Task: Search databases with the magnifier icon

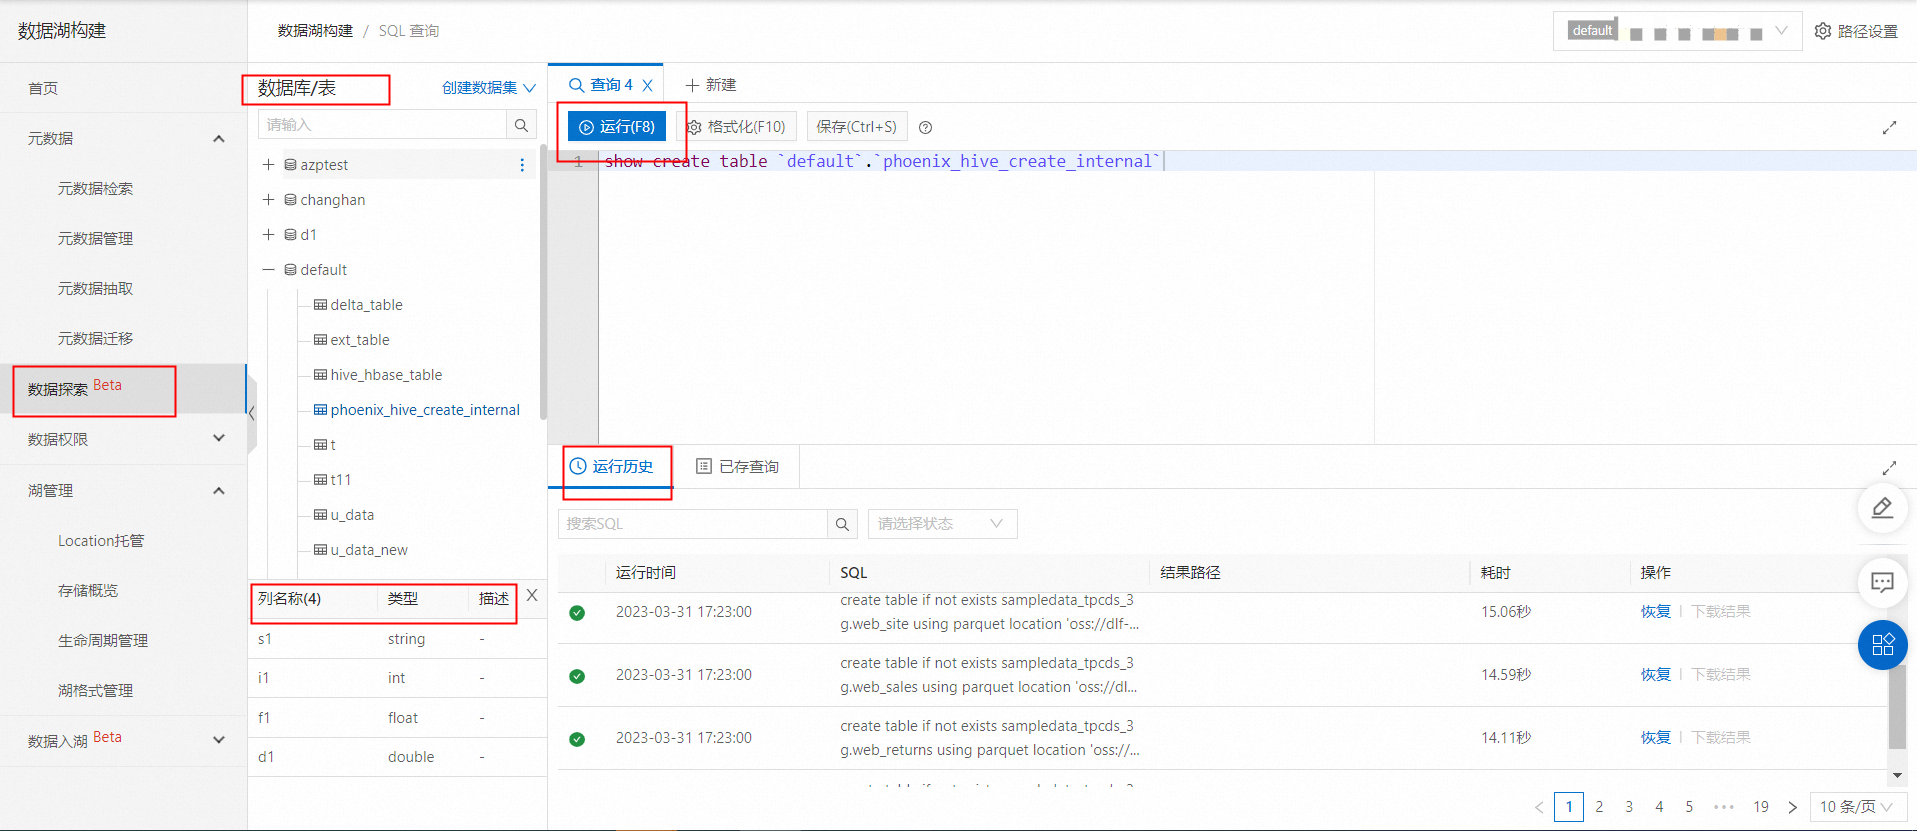Action: click(521, 125)
